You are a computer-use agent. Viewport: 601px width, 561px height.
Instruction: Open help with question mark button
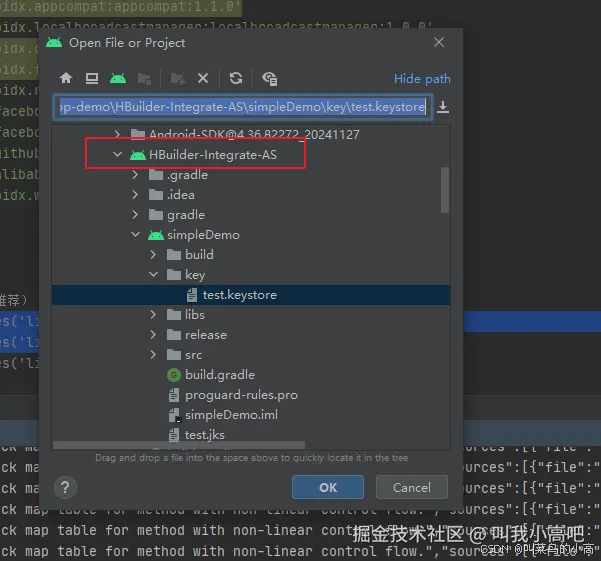(66, 487)
